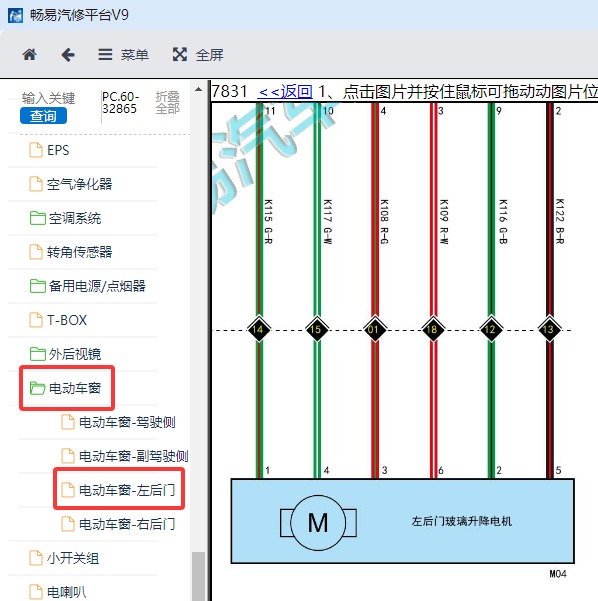Go to the home page icon
The height and width of the screenshot is (601, 598).
(x=30, y=55)
